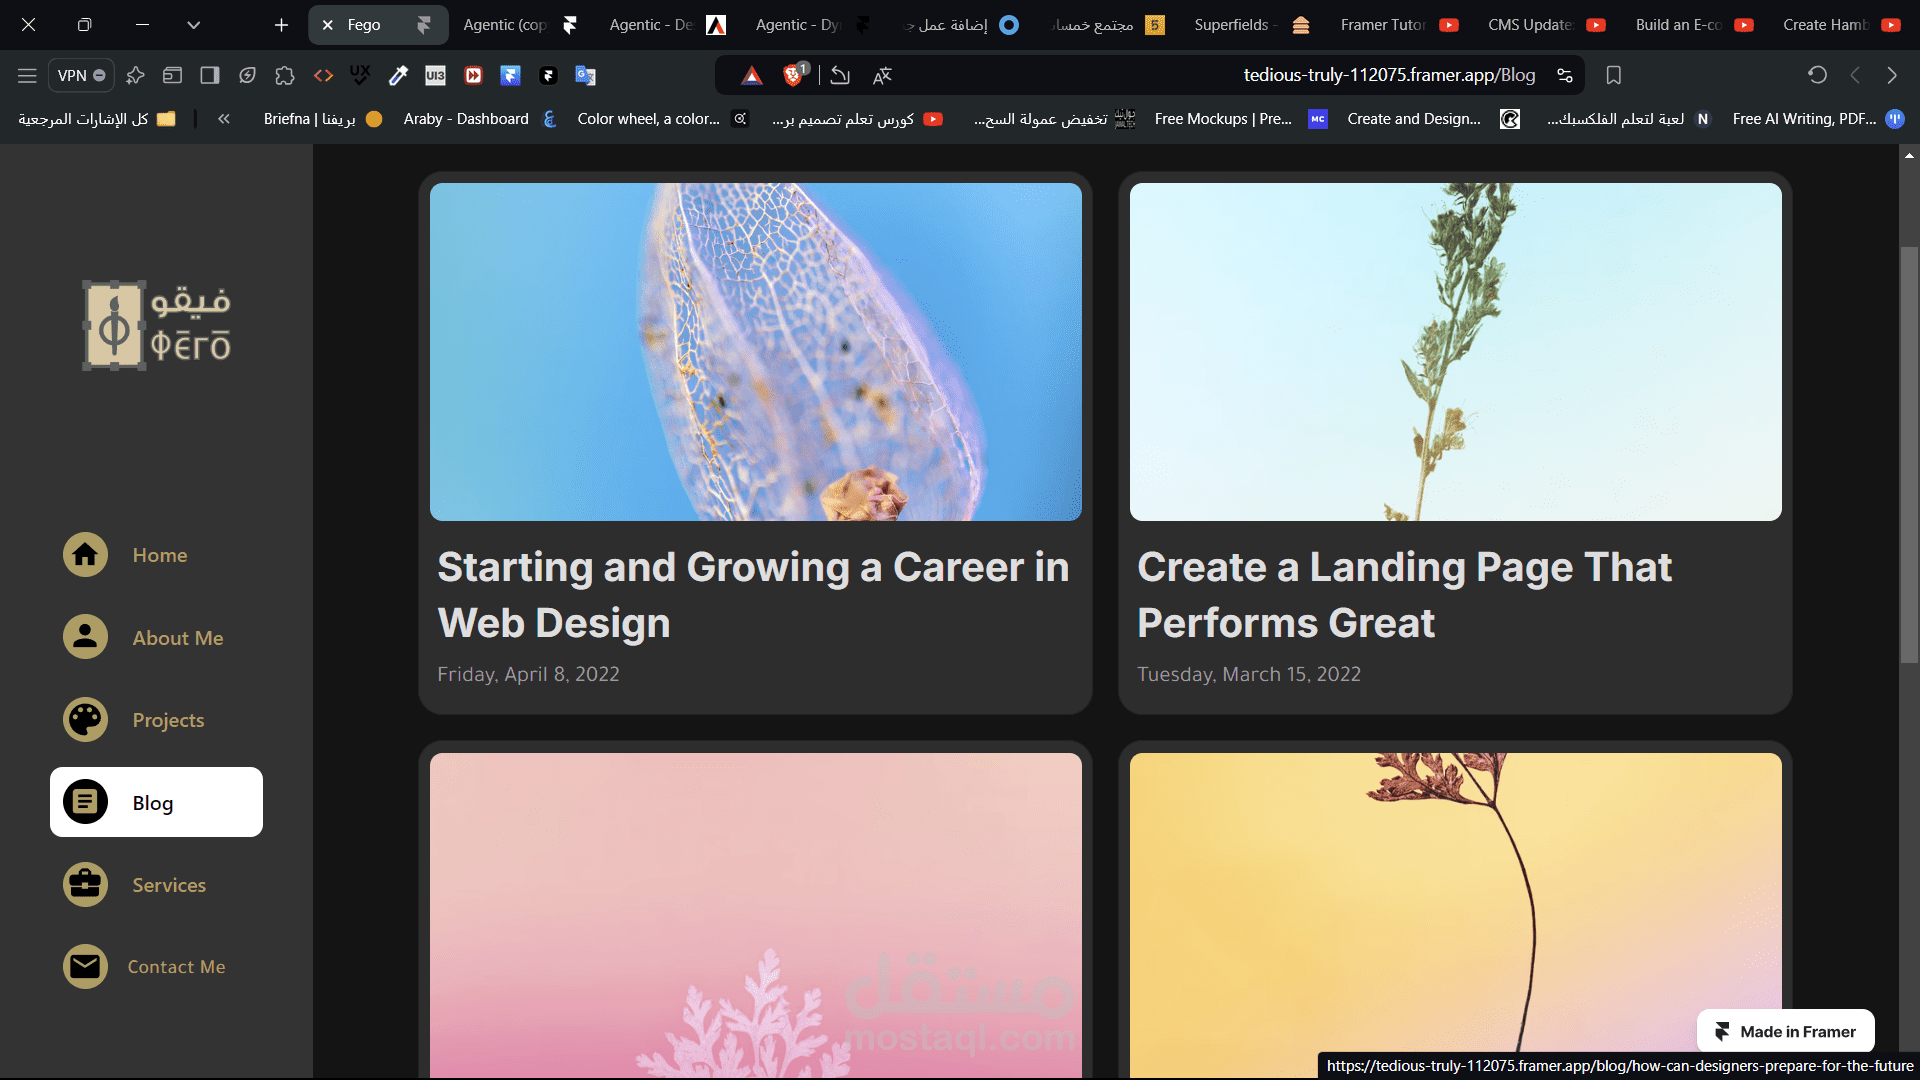Screen dimensions: 1920x1080
Task: Click the Made in Framer badge
Action: click(x=1785, y=1031)
